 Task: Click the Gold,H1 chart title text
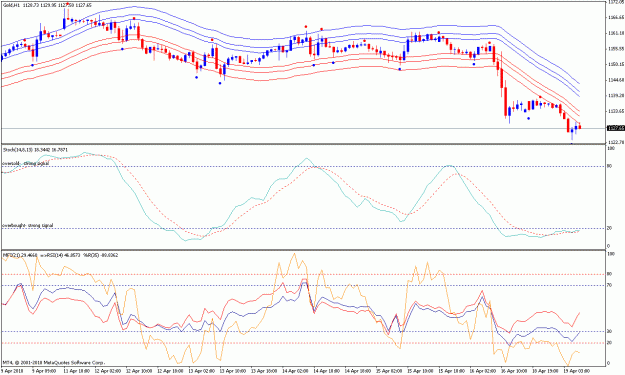[47, 5]
